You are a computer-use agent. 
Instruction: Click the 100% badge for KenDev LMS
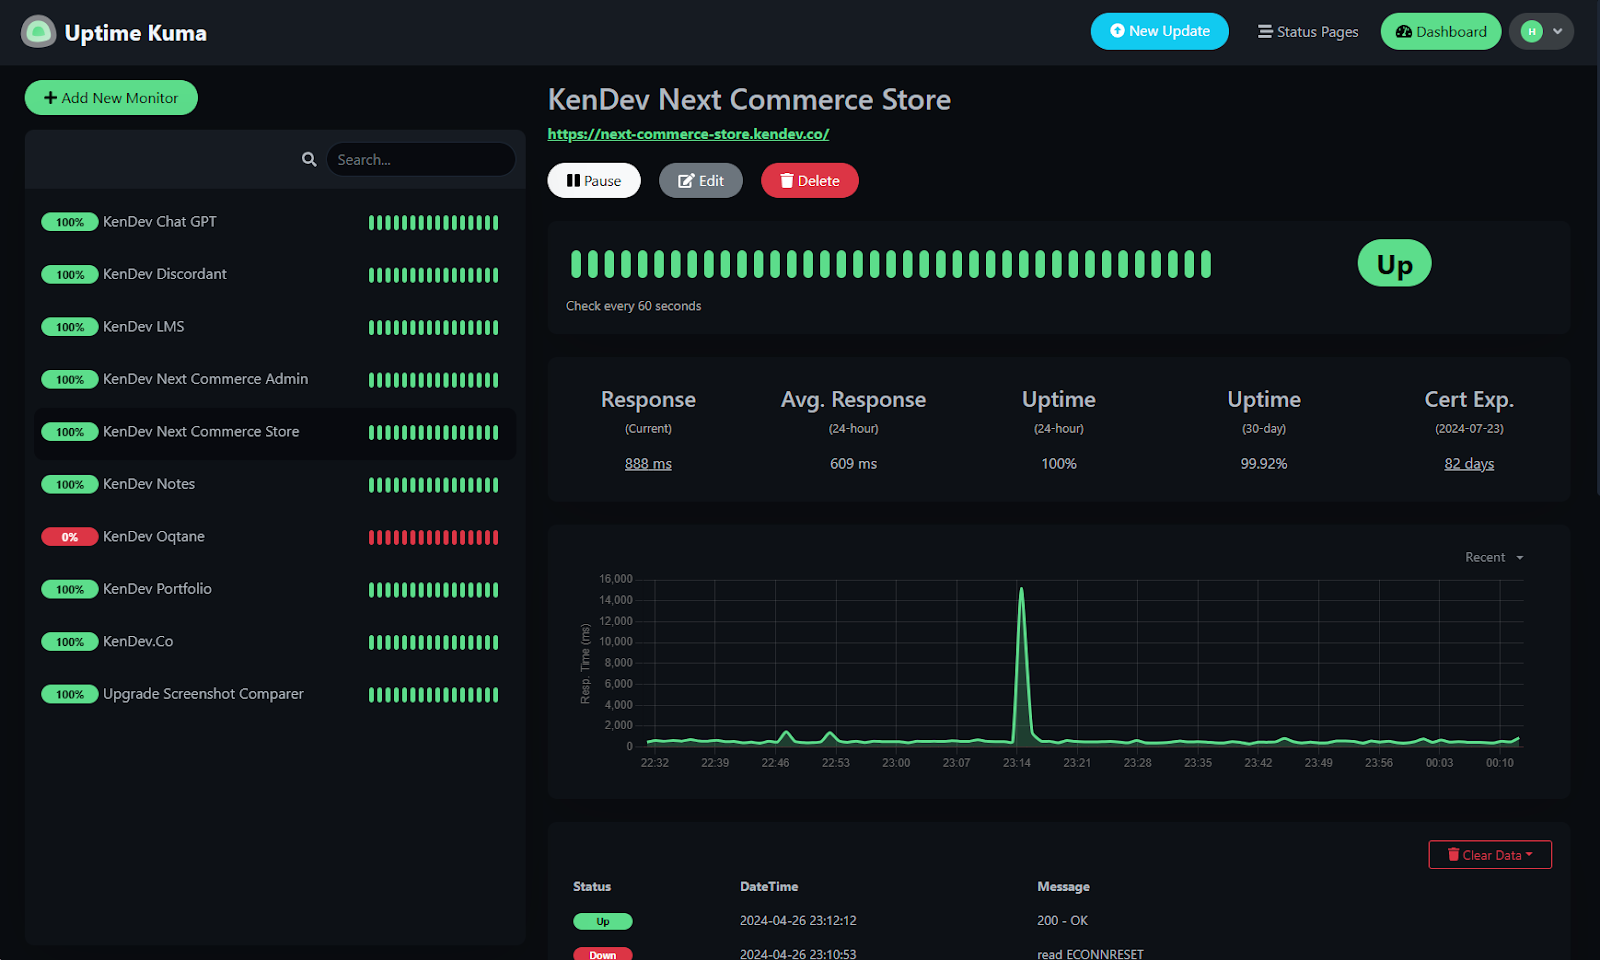[69, 327]
